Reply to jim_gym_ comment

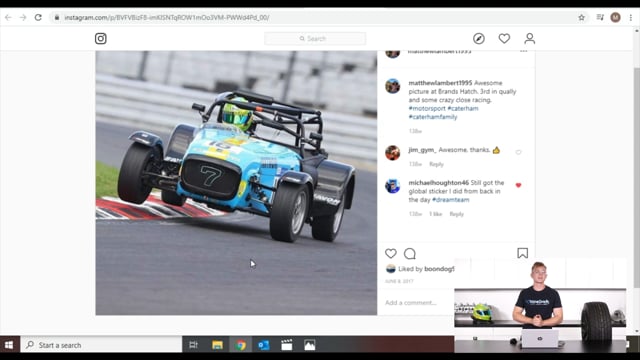click(436, 164)
